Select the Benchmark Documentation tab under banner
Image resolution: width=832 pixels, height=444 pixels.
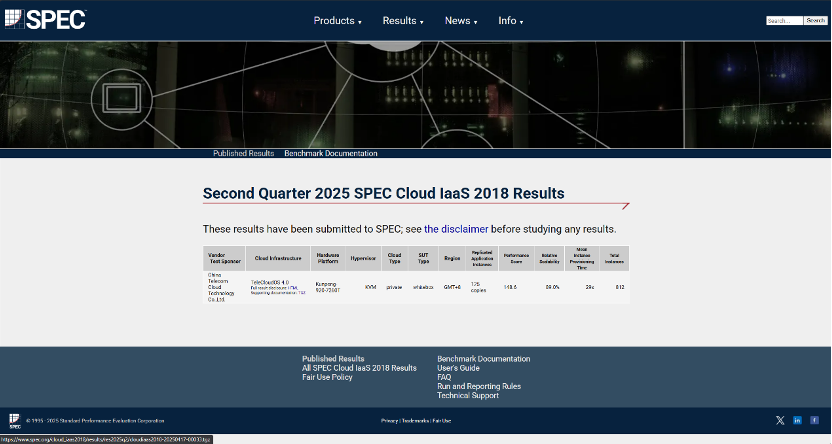coord(331,153)
